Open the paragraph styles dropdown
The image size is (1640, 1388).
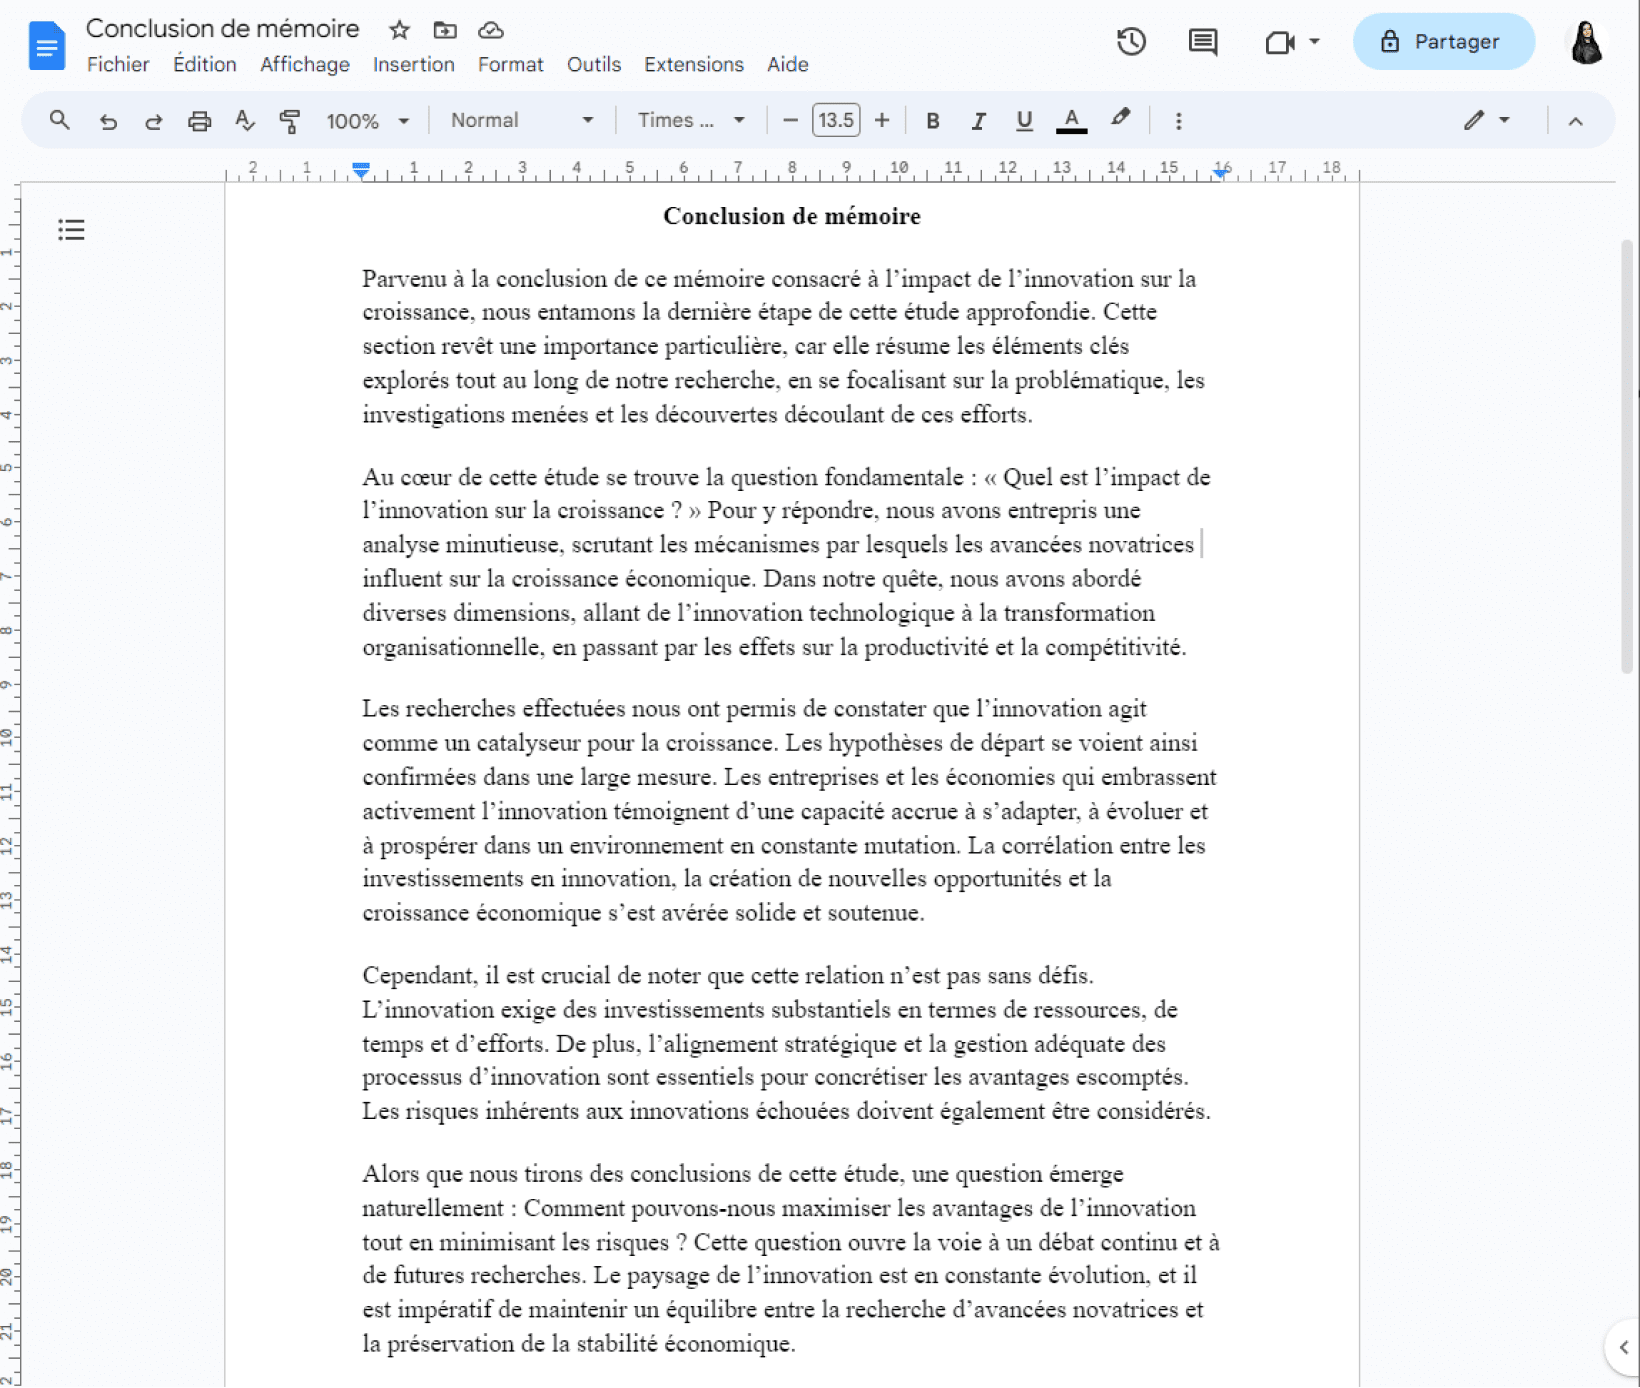click(520, 120)
